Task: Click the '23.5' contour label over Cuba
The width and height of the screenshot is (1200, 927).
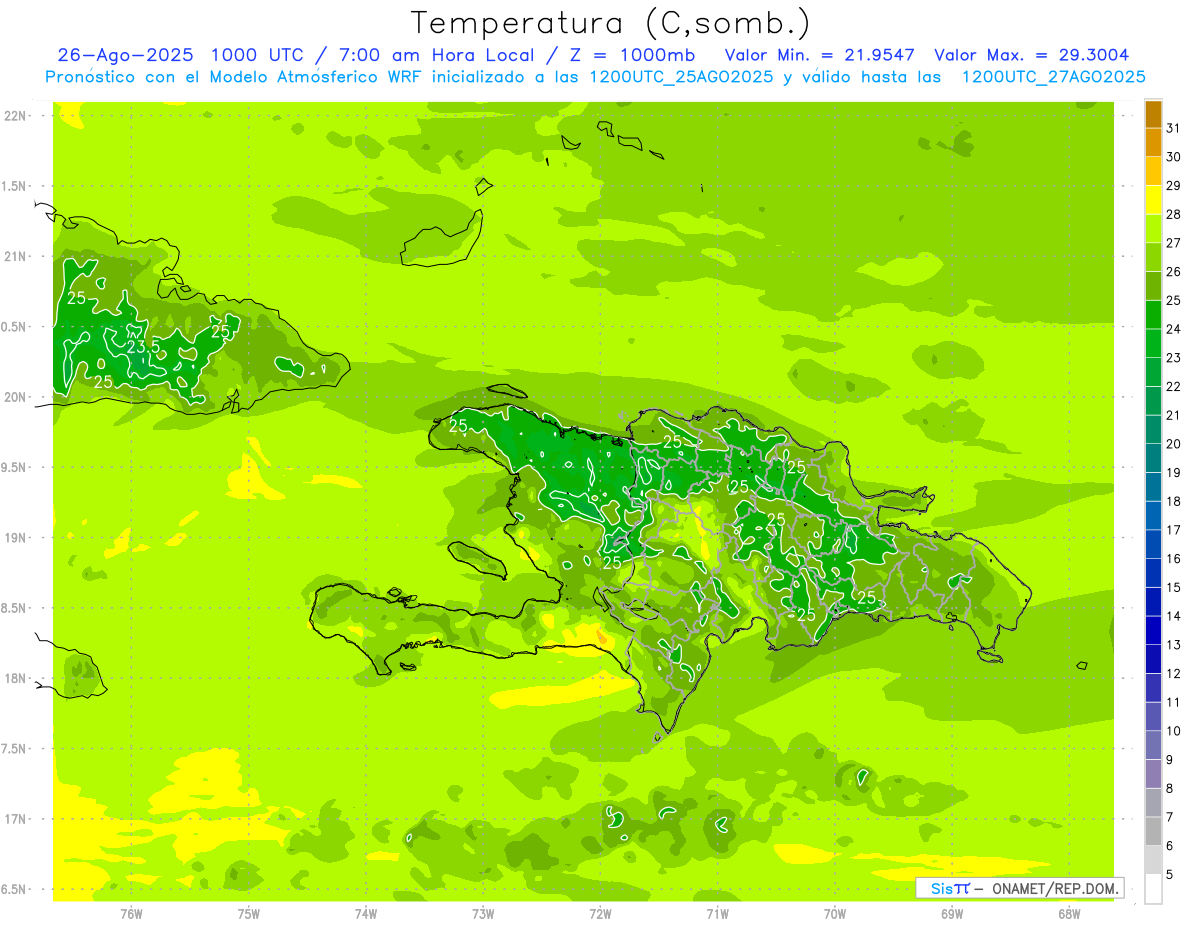Action: 142,347
